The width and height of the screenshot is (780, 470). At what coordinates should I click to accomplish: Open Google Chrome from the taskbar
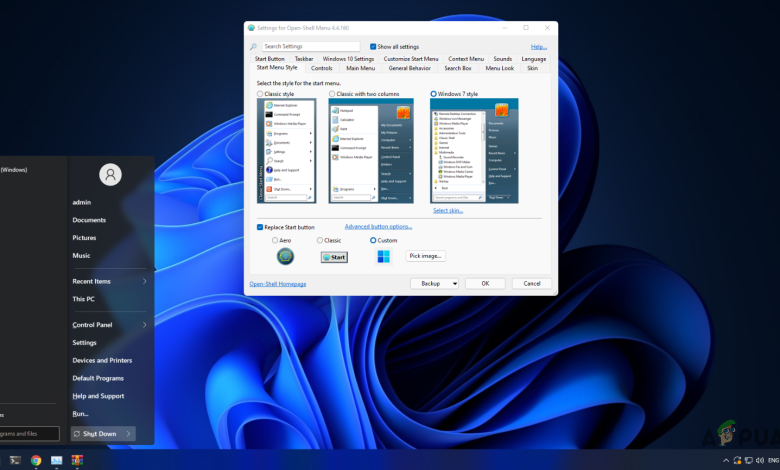click(36, 460)
